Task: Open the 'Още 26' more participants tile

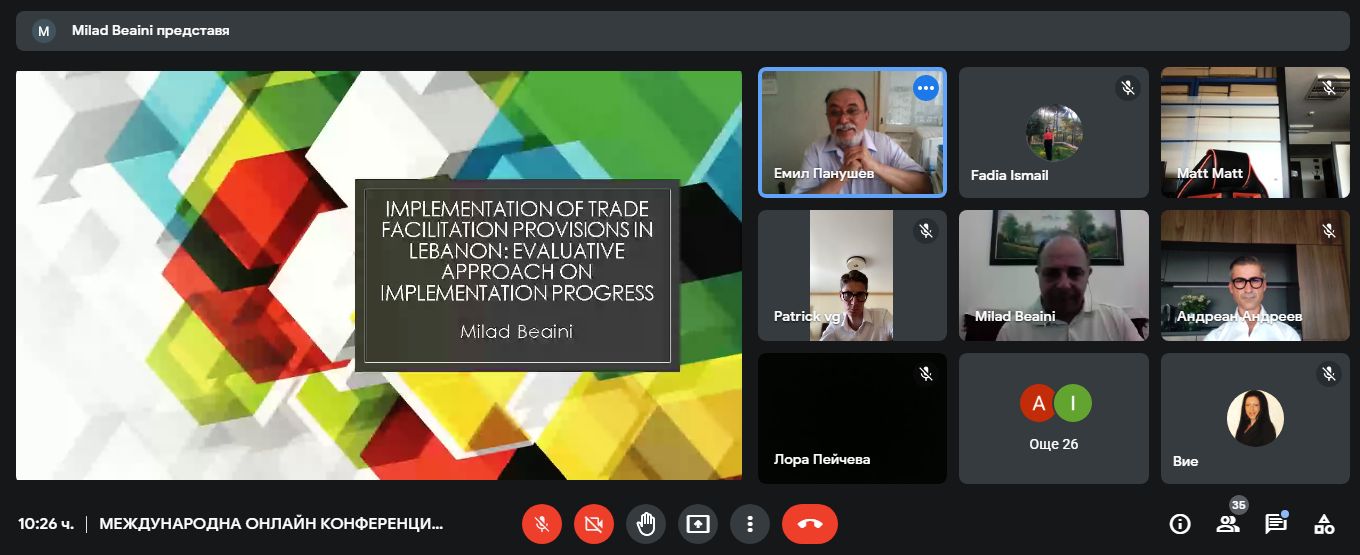Action: (1054, 418)
